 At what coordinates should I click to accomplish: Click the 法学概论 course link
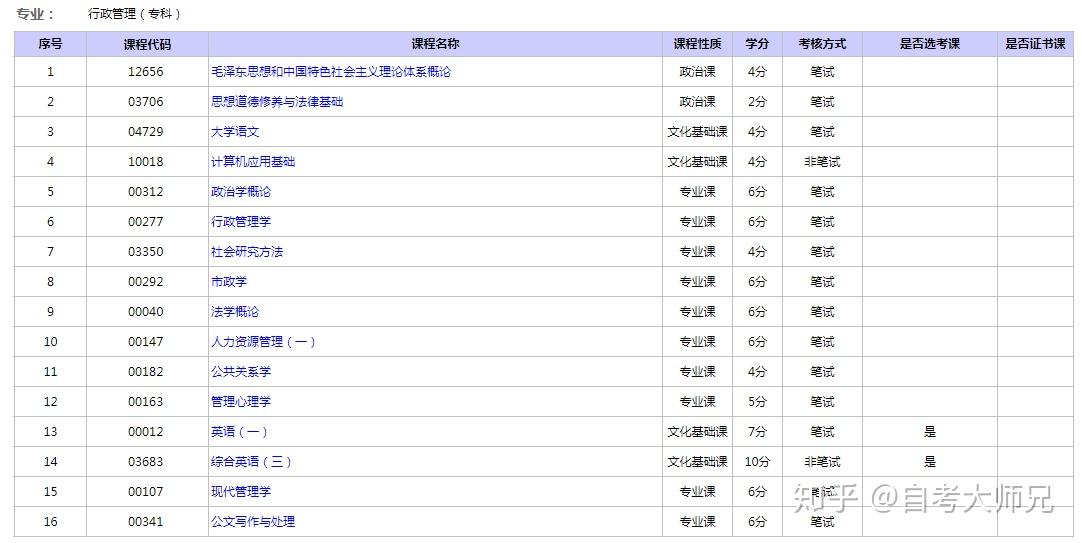click(235, 312)
